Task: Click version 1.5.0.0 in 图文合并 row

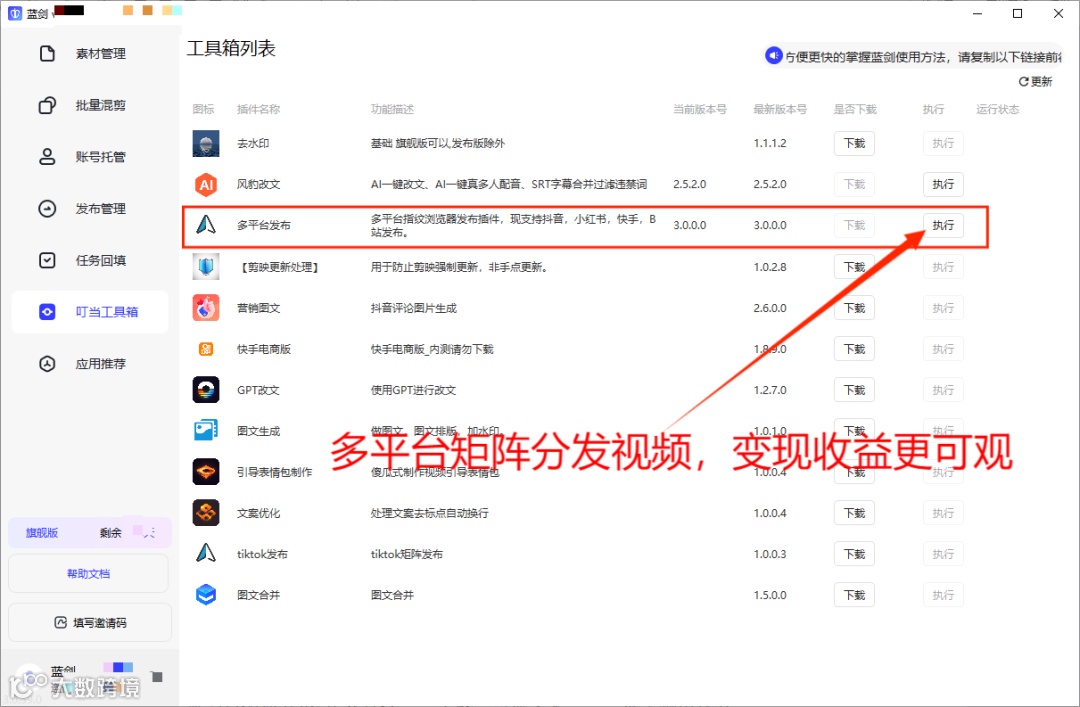Action: point(769,595)
